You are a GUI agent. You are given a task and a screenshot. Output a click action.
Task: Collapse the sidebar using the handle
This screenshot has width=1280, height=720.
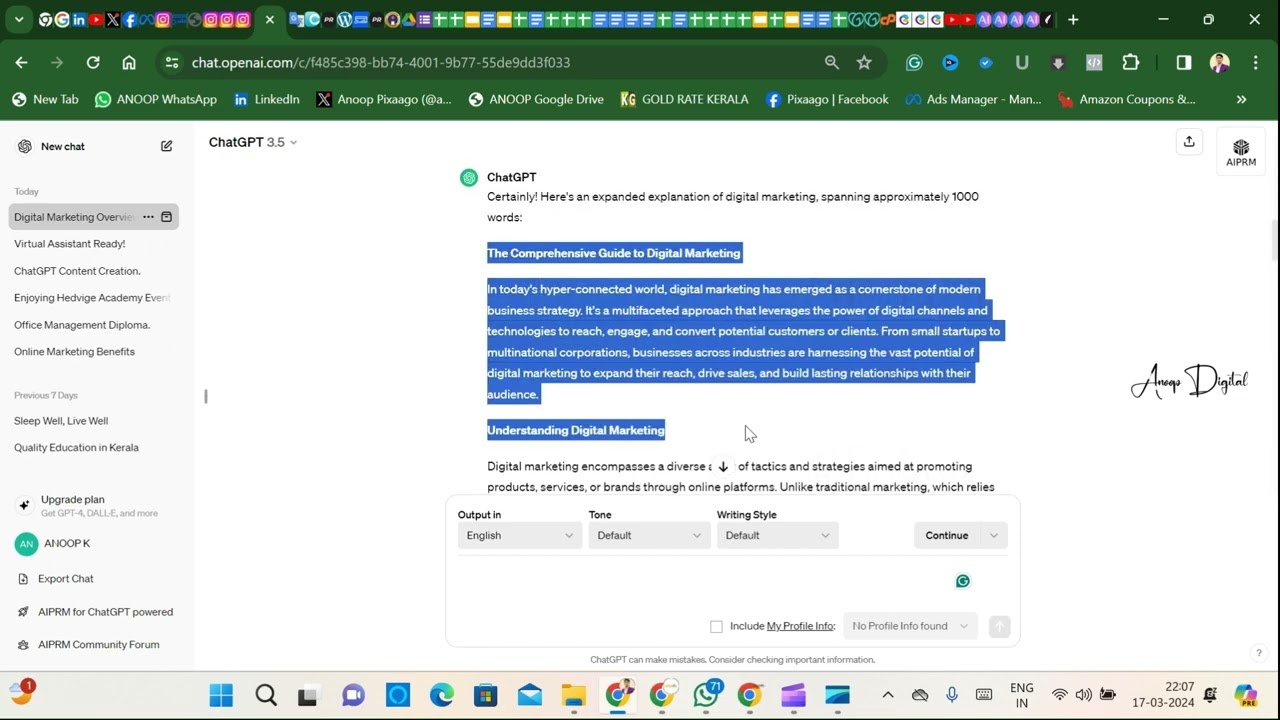coord(205,396)
